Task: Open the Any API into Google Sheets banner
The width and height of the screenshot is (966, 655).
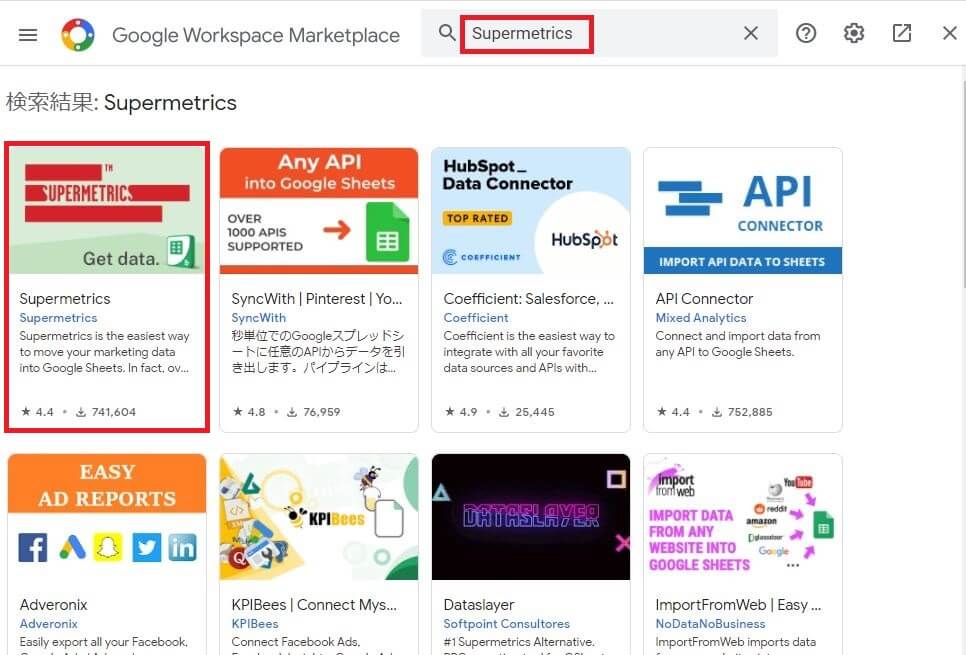Action: (319, 210)
